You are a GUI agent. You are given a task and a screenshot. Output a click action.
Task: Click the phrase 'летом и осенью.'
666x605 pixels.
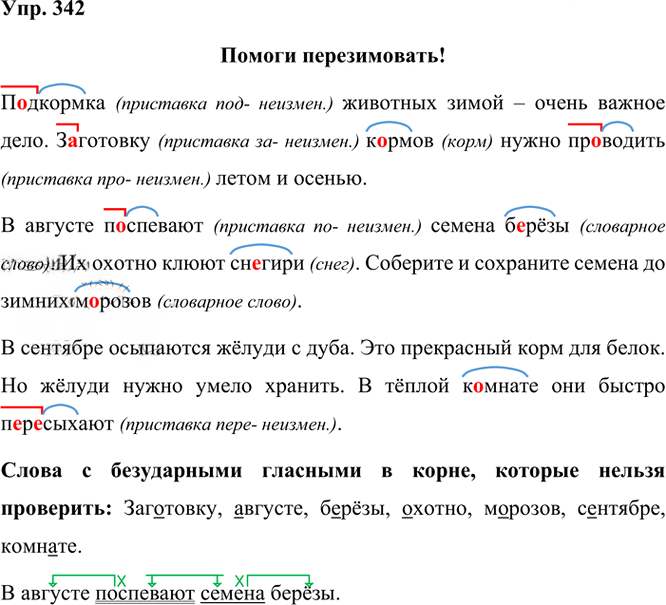coord(292,179)
